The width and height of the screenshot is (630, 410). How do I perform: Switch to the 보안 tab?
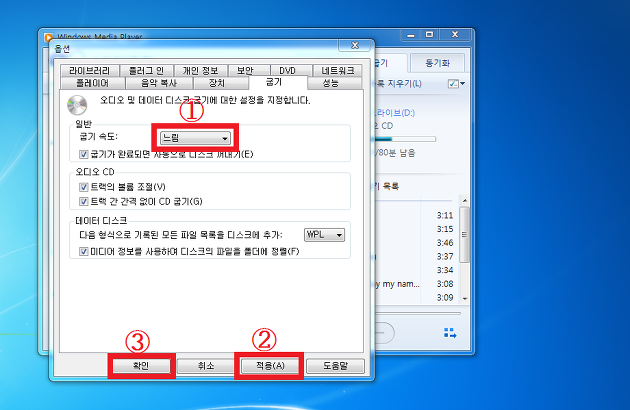[x=249, y=70]
